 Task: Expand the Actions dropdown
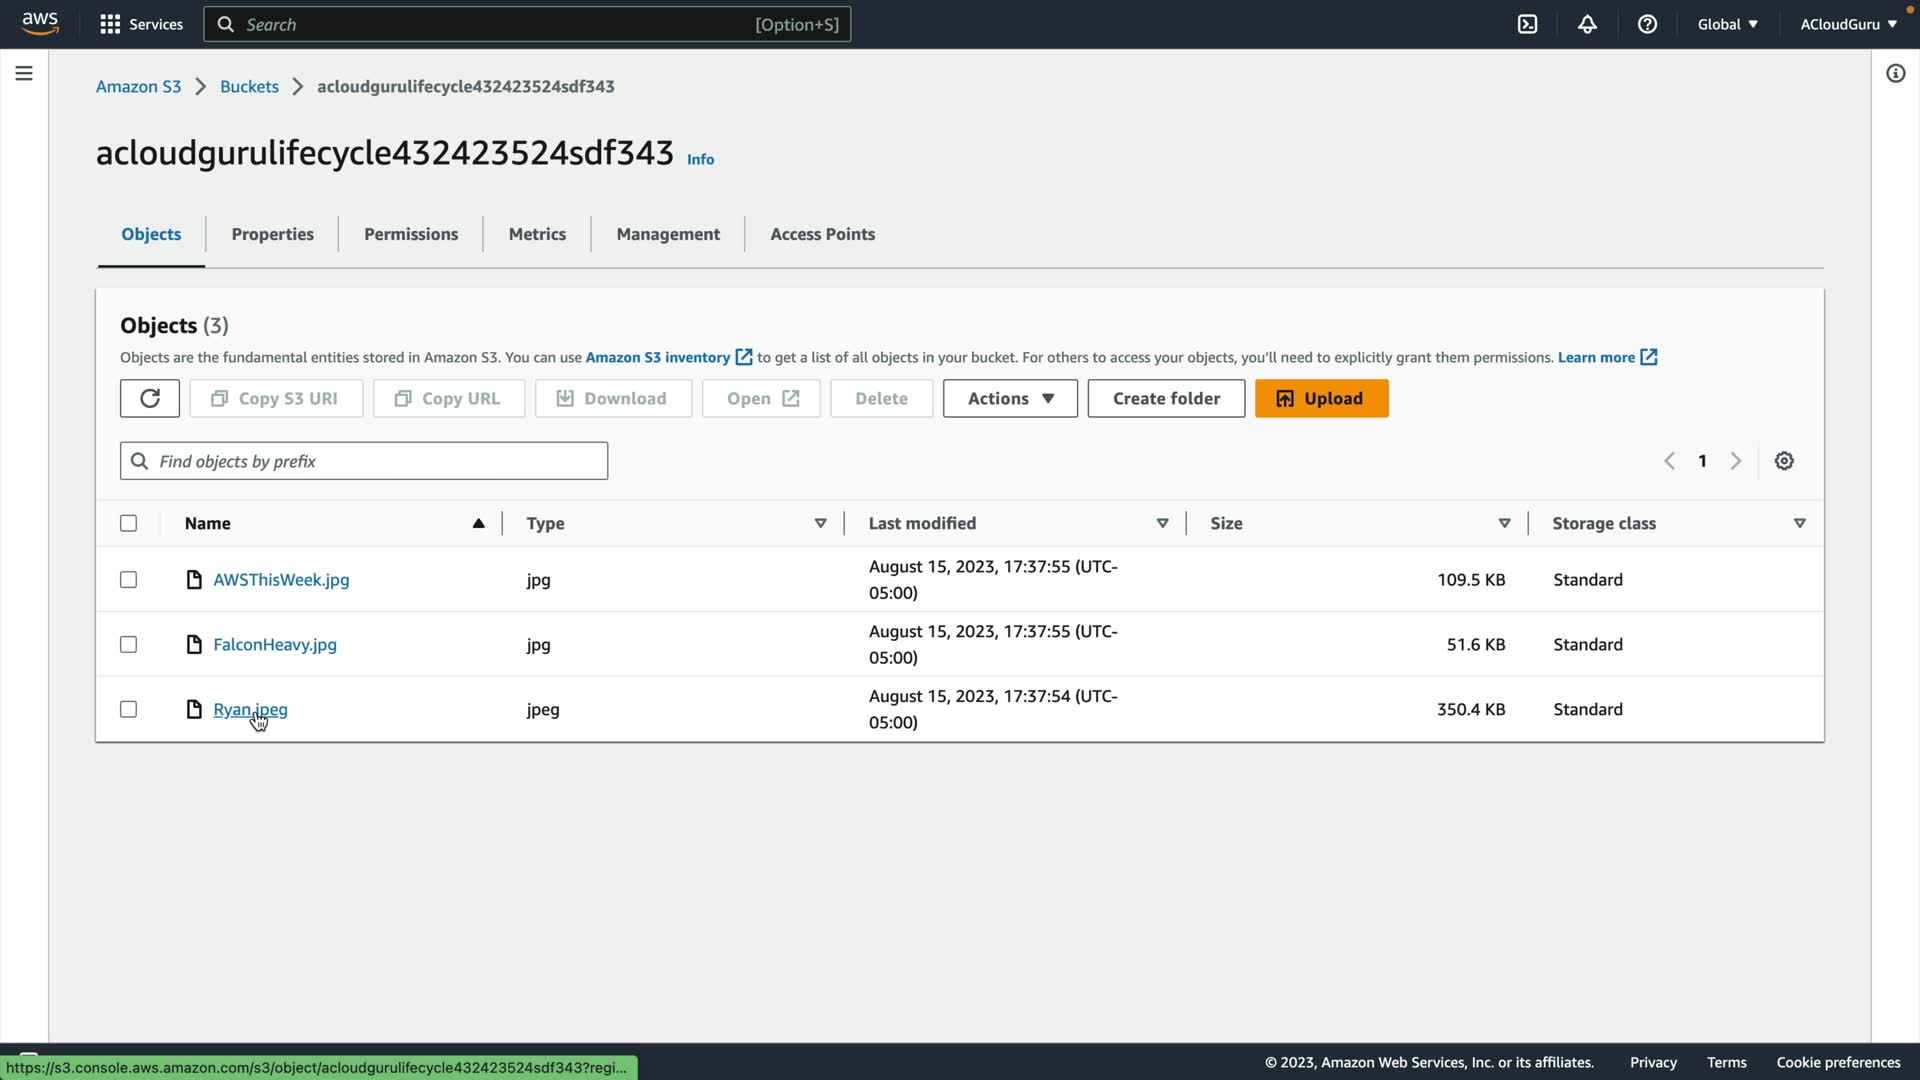click(1010, 398)
